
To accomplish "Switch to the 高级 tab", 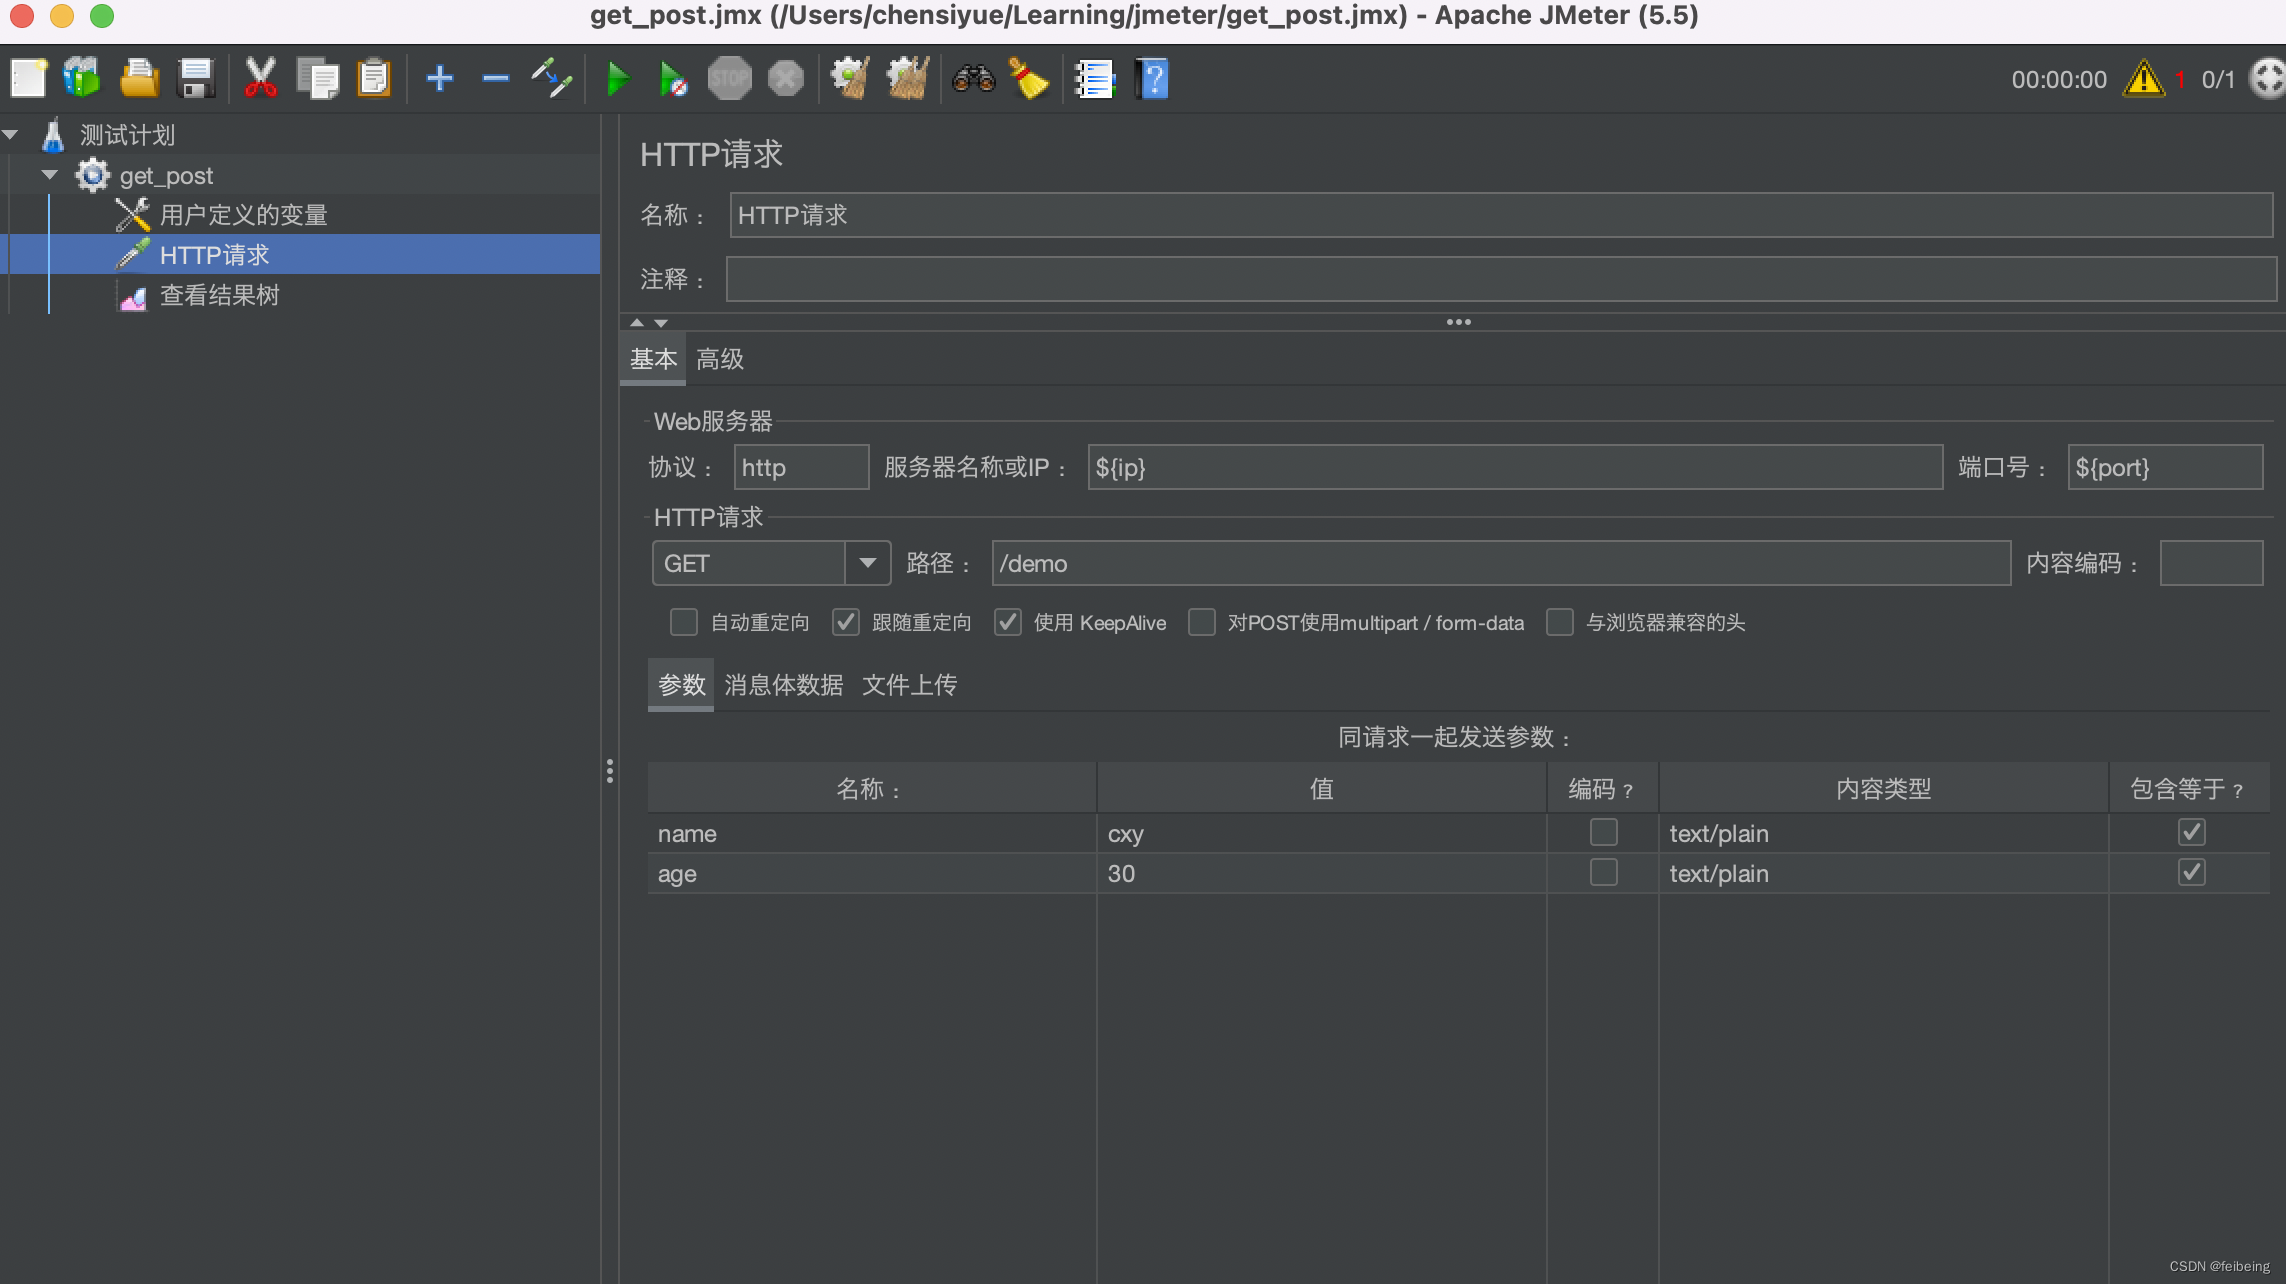I will point(720,359).
